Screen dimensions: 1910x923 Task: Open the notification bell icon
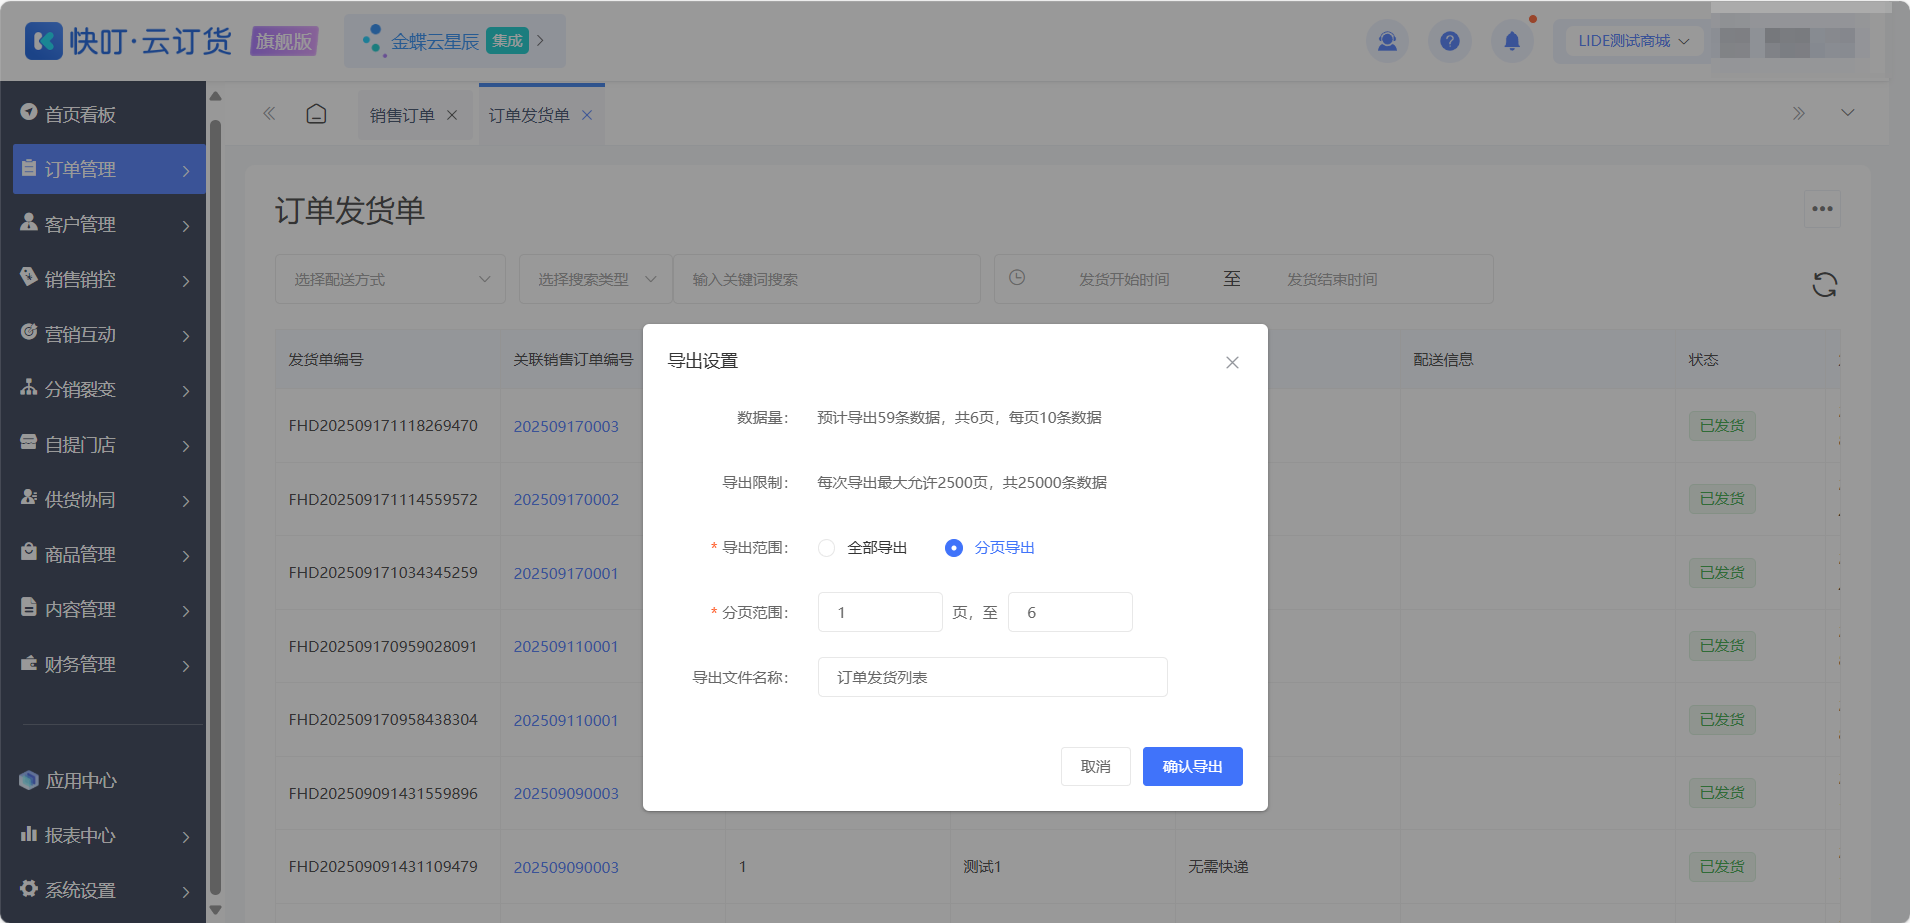point(1512,41)
